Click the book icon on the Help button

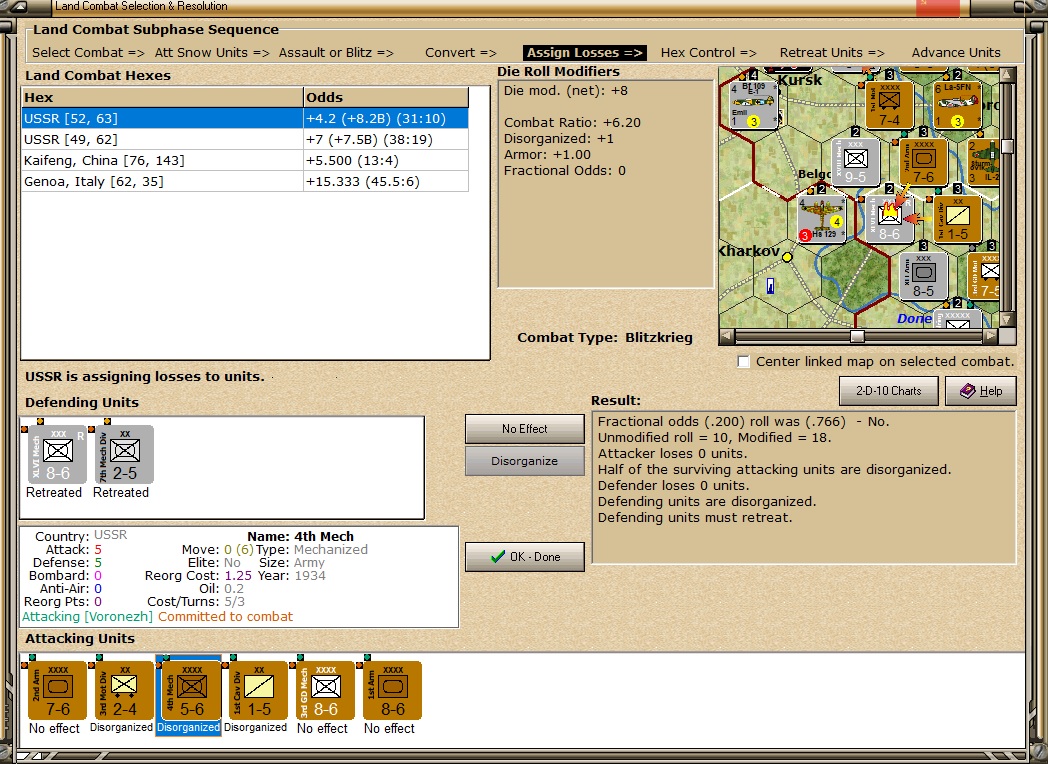[967, 391]
